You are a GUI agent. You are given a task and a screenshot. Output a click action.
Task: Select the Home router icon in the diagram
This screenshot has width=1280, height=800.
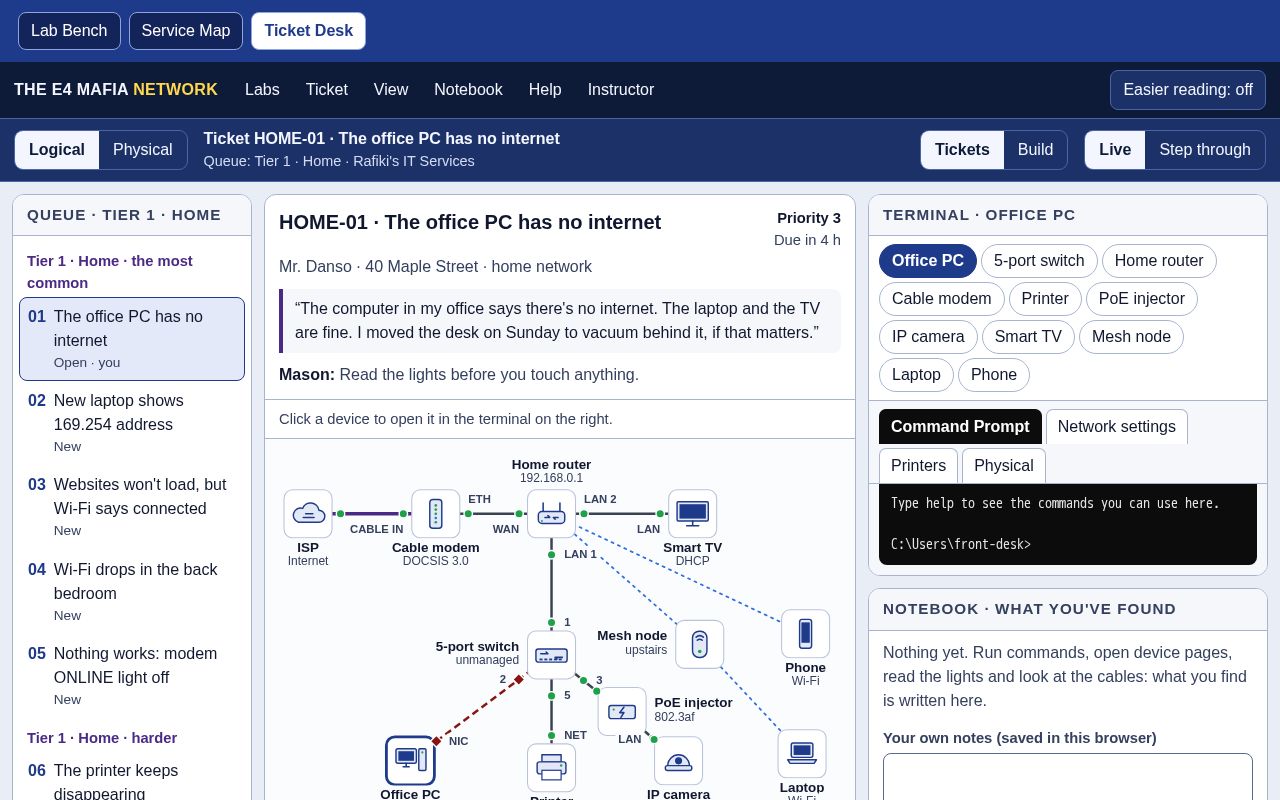tap(552, 514)
